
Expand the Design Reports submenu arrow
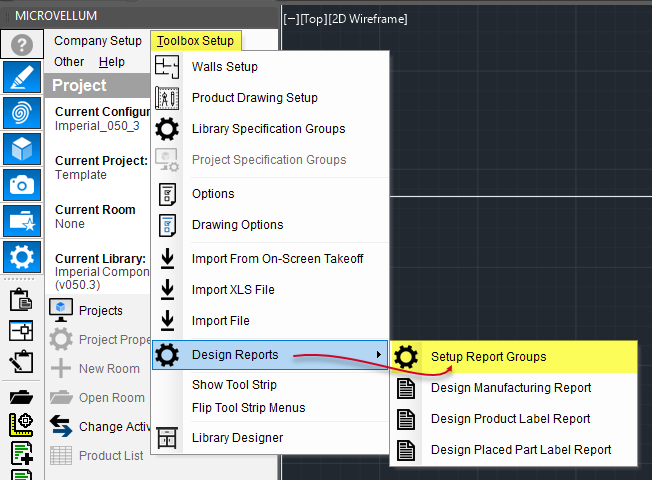378,354
